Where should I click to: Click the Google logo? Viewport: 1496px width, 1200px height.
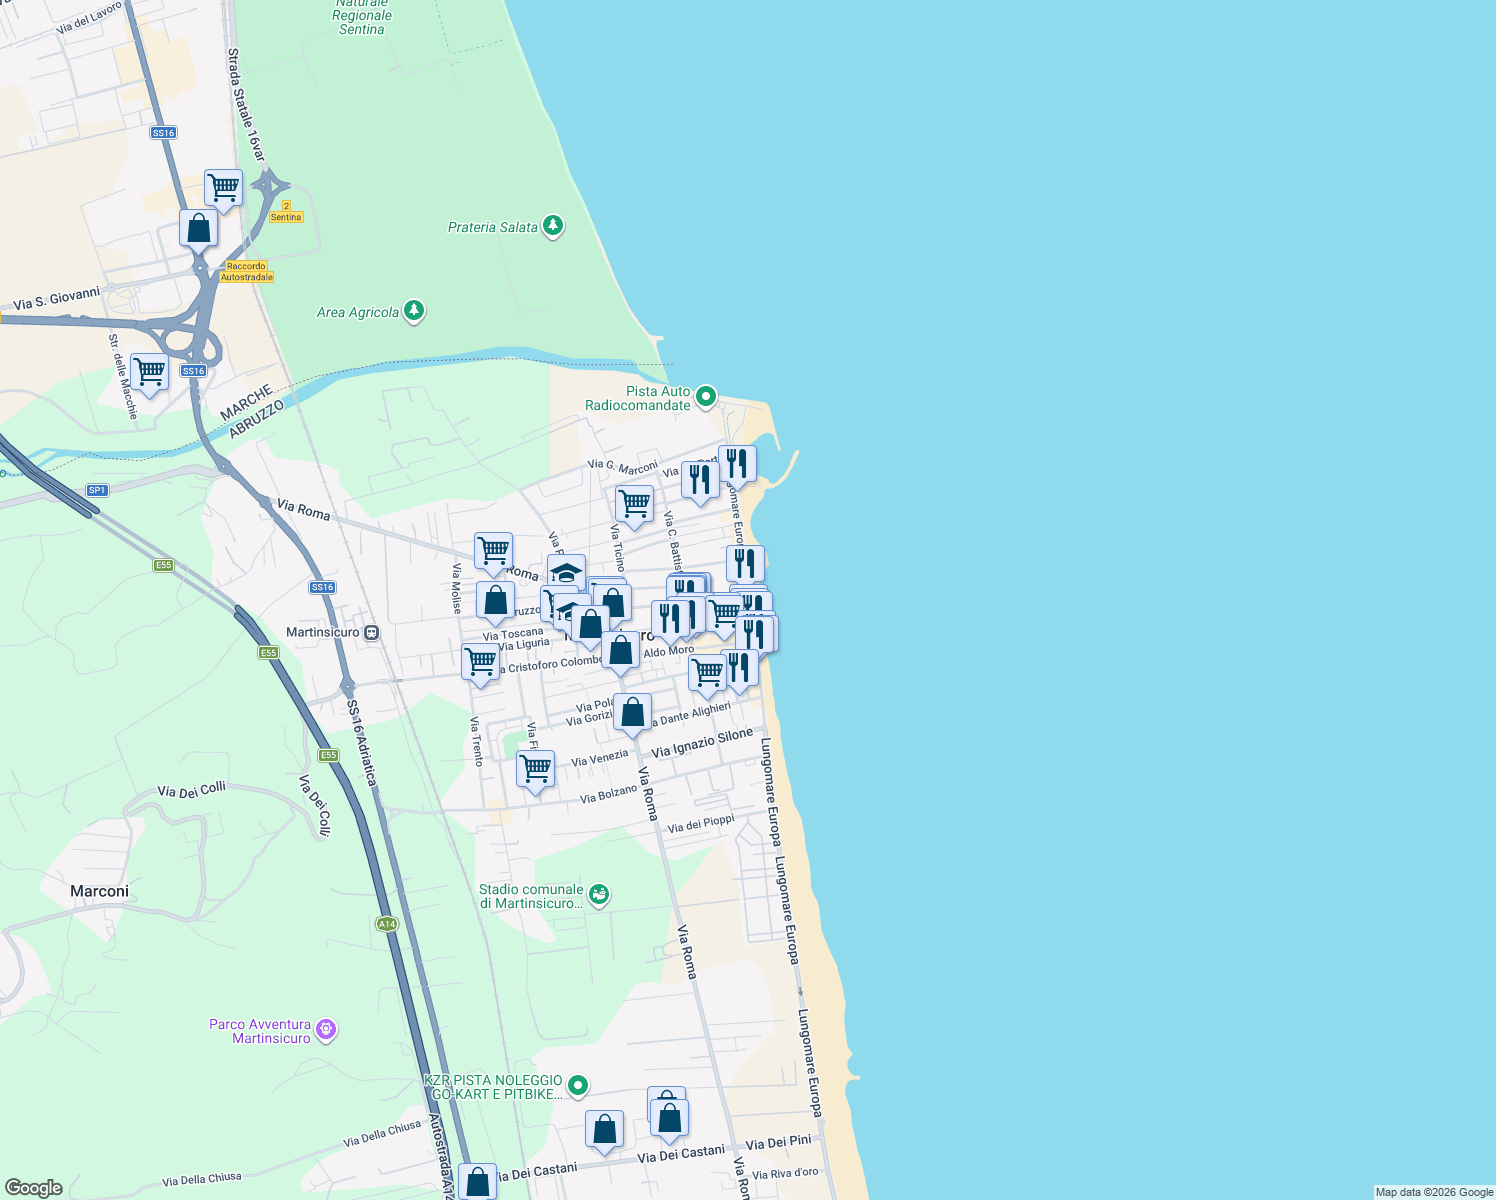point(32,1186)
